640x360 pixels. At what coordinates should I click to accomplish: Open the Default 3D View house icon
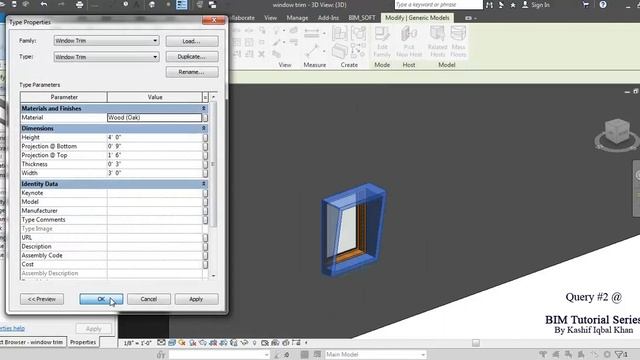152,5
